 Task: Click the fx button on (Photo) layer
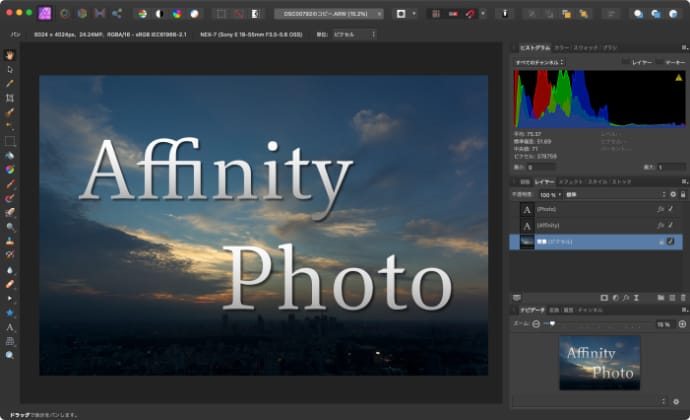point(660,209)
